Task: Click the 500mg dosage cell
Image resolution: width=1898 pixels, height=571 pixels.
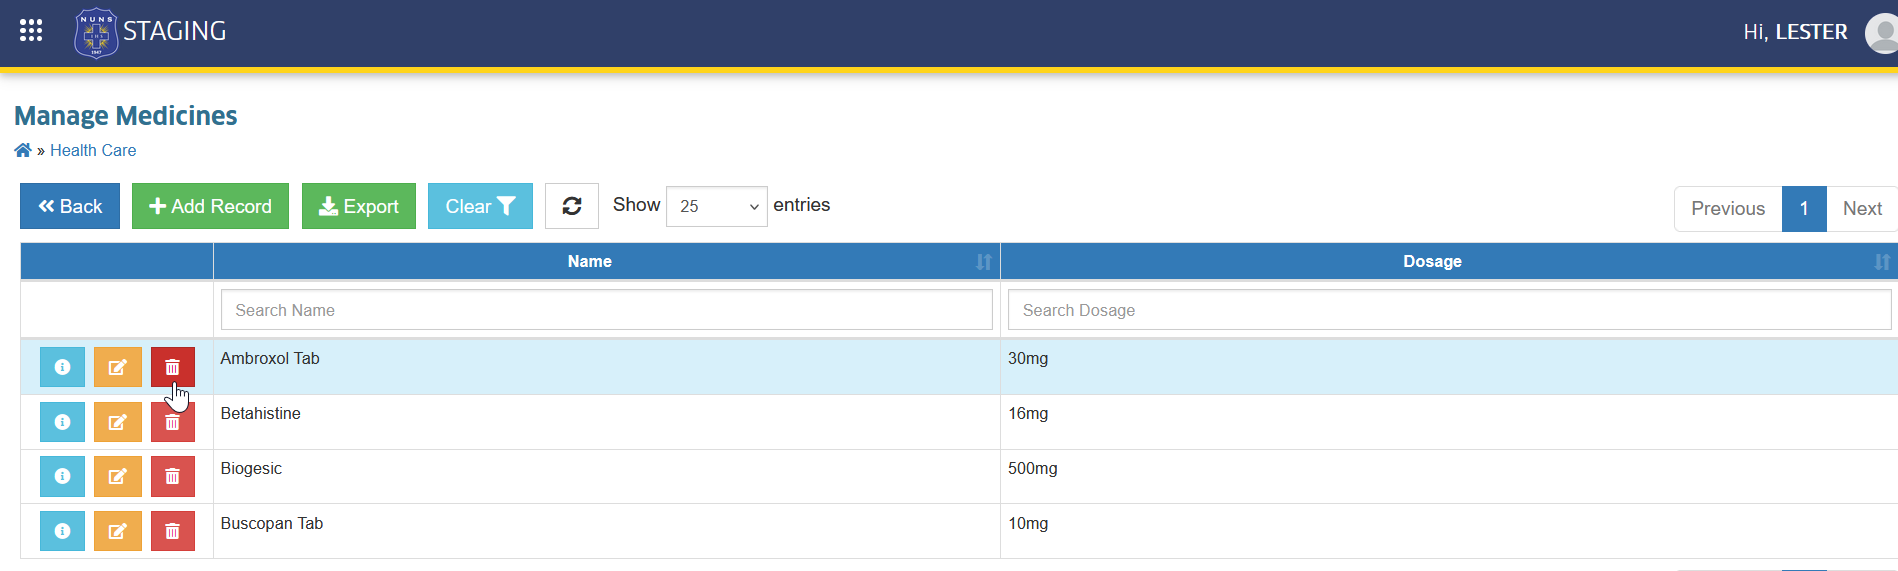Action: (x=1449, y=476)
